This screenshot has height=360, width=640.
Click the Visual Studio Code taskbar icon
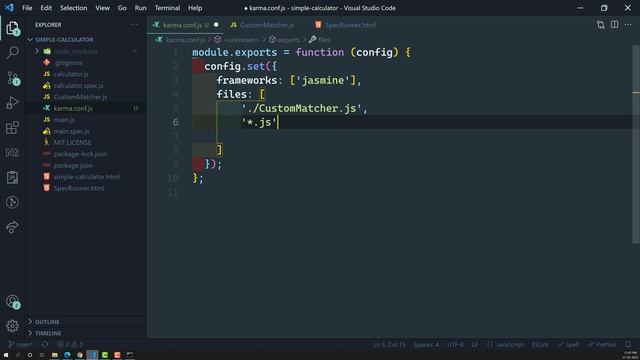(x=93, y=355)
